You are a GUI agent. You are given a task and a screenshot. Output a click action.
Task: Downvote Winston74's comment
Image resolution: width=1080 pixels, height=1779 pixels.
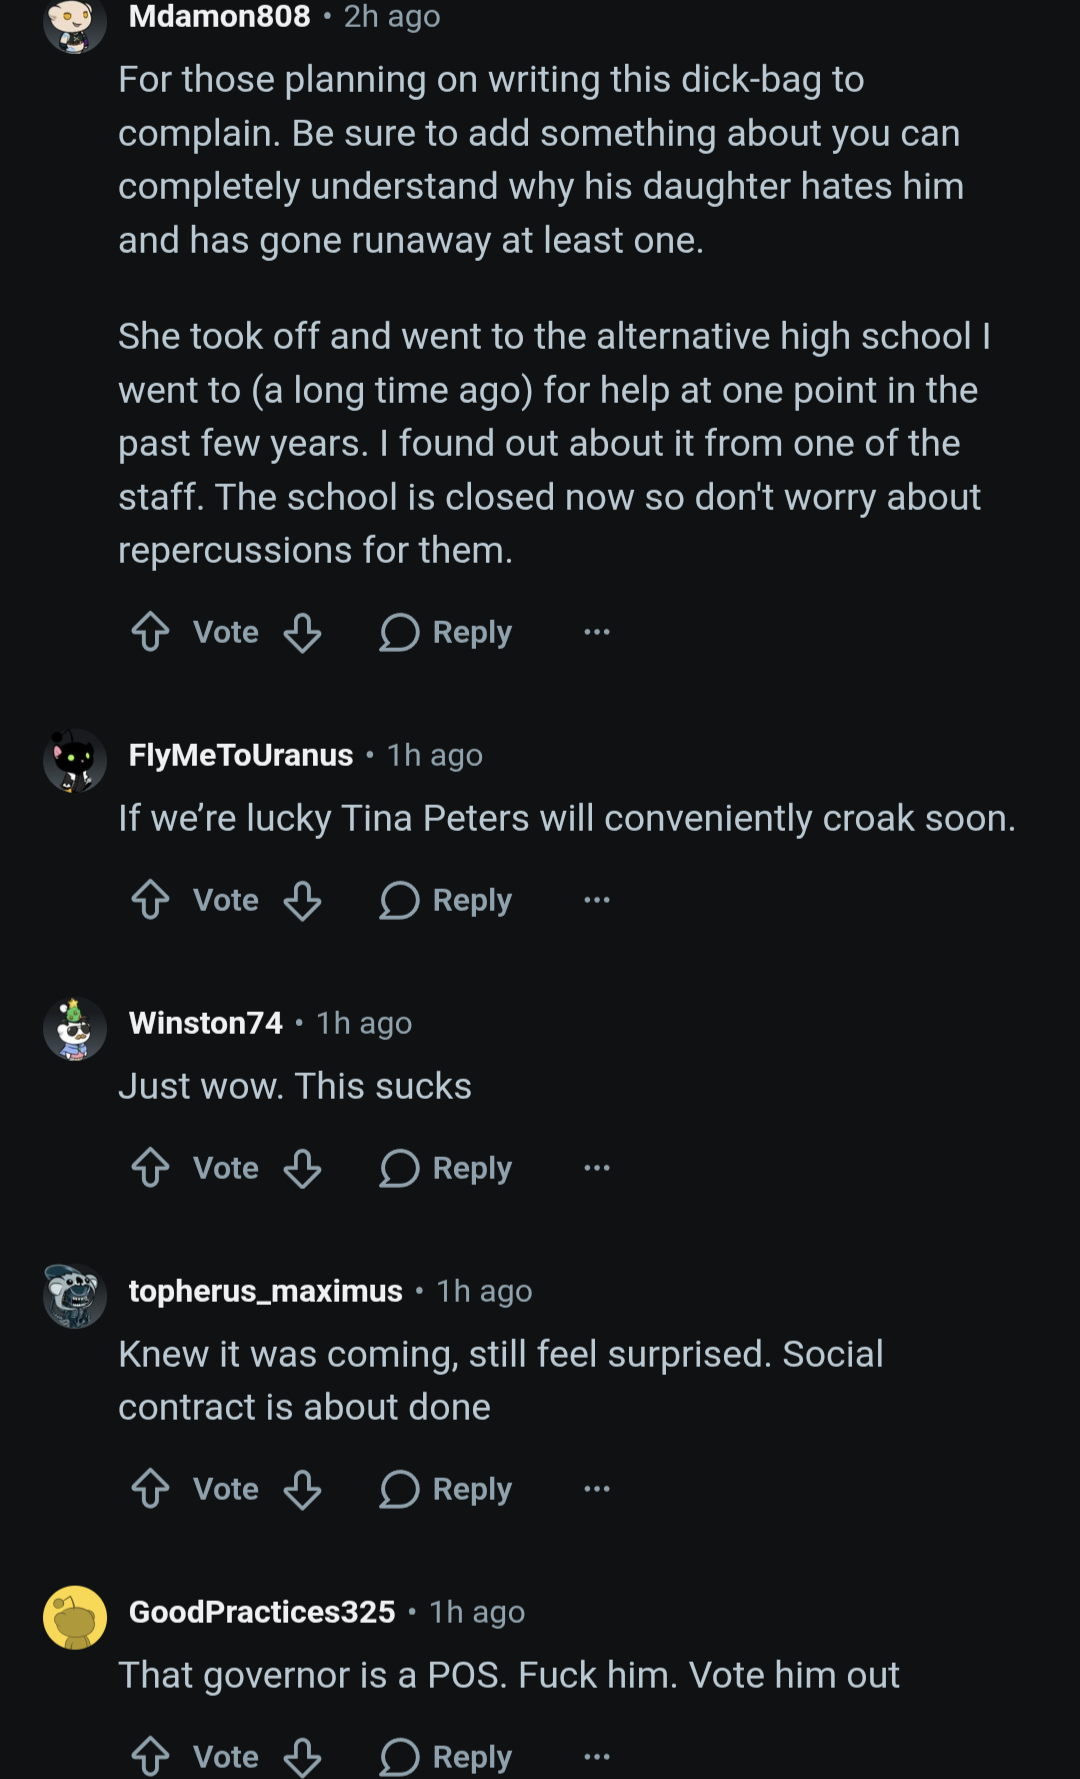pos(302,1168)
